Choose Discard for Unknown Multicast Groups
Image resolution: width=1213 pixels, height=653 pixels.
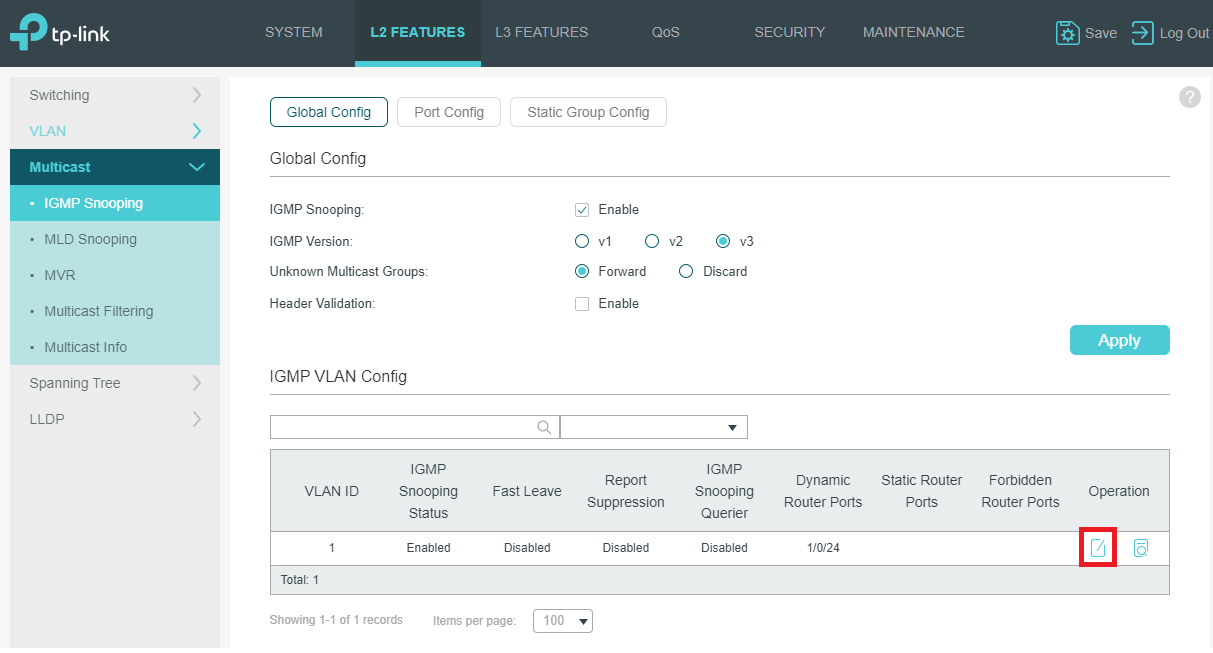[686, 272]
